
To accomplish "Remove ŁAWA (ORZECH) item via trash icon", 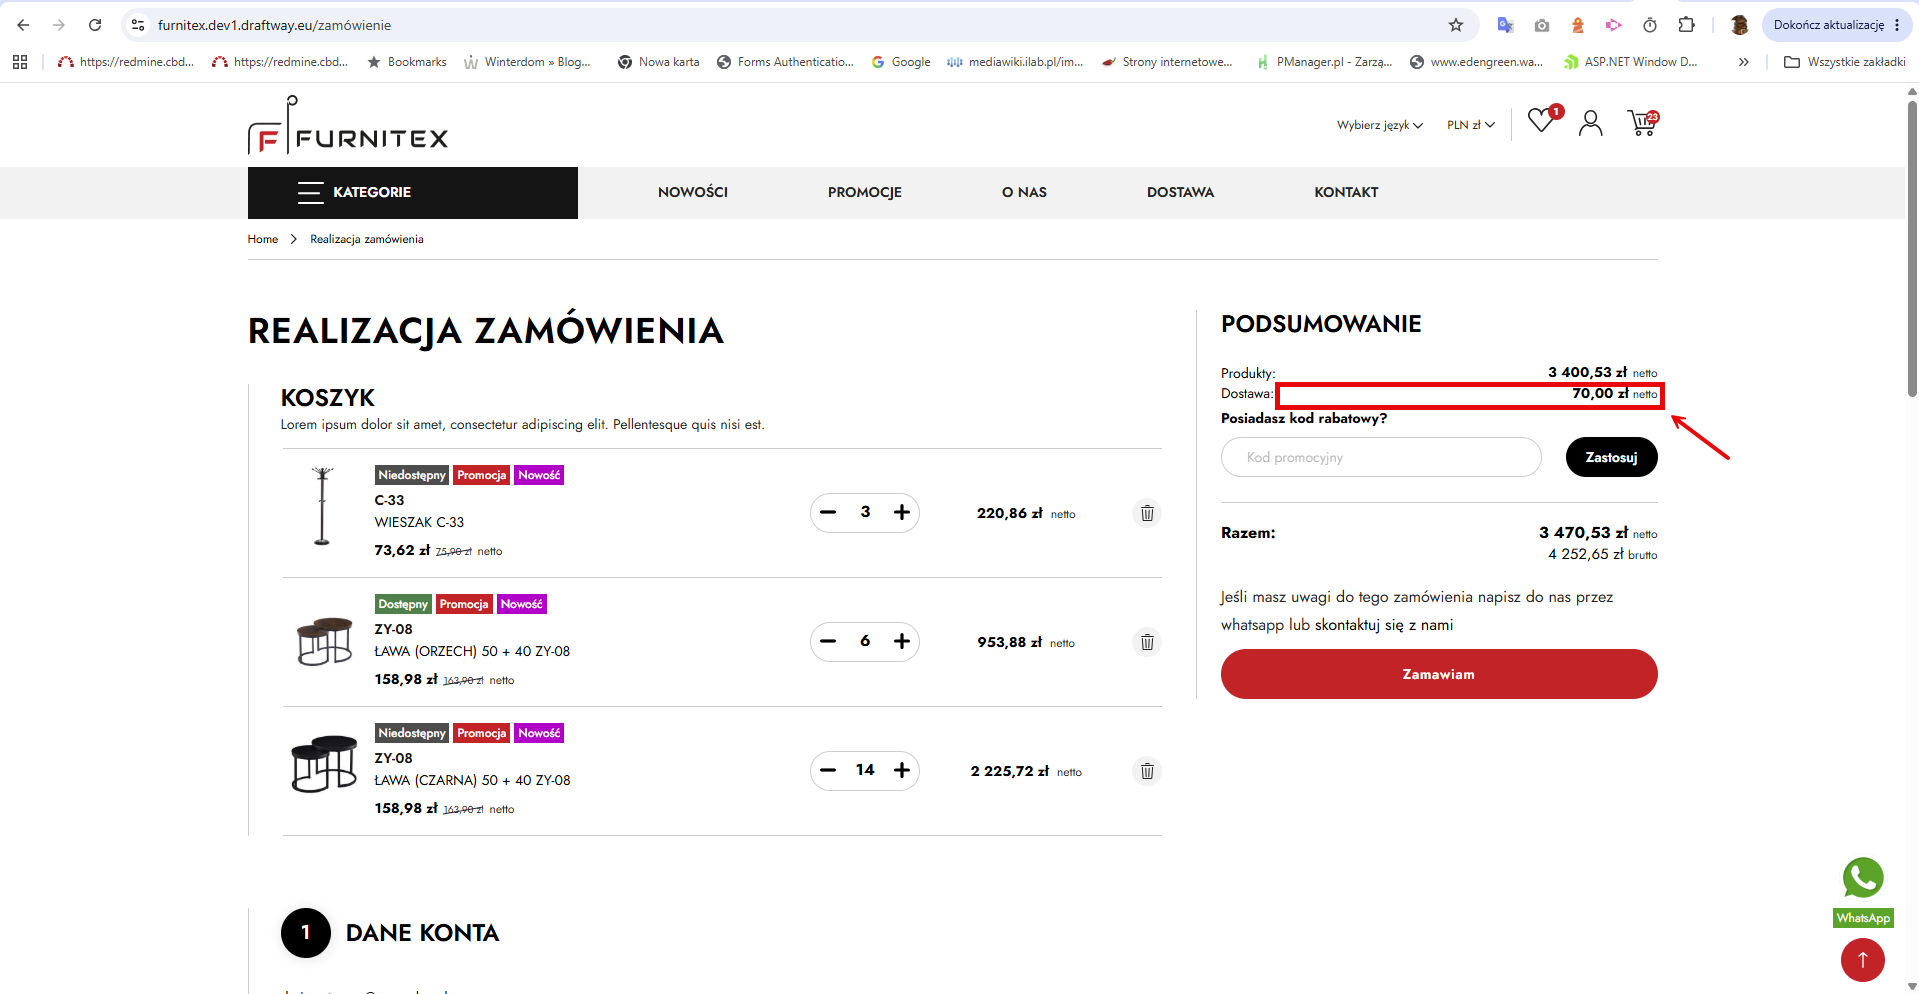I will (x=1147, y=642).
